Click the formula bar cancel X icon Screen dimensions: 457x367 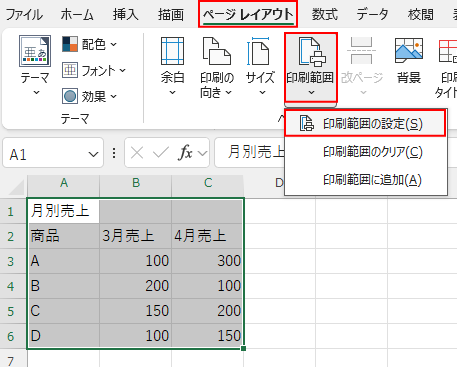pos(137,153)
